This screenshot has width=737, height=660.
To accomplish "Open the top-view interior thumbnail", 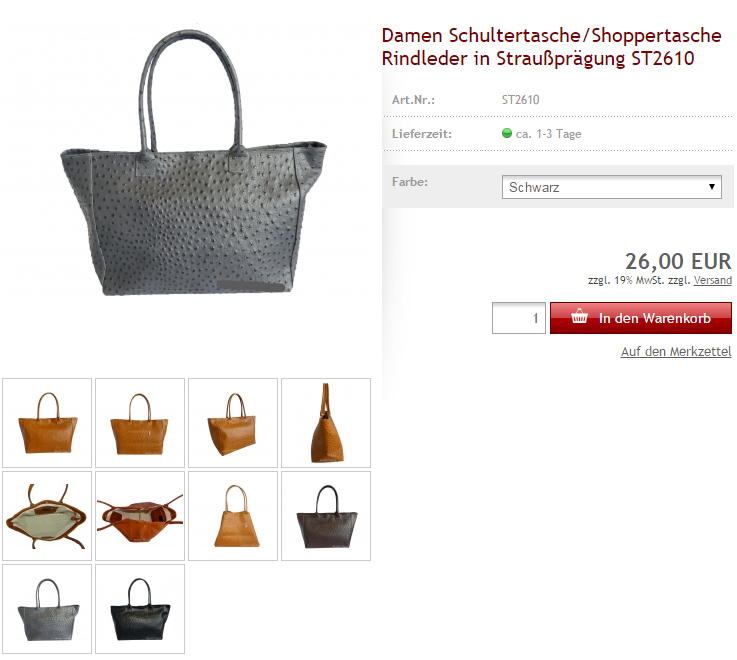I will [x=47, y=516].
